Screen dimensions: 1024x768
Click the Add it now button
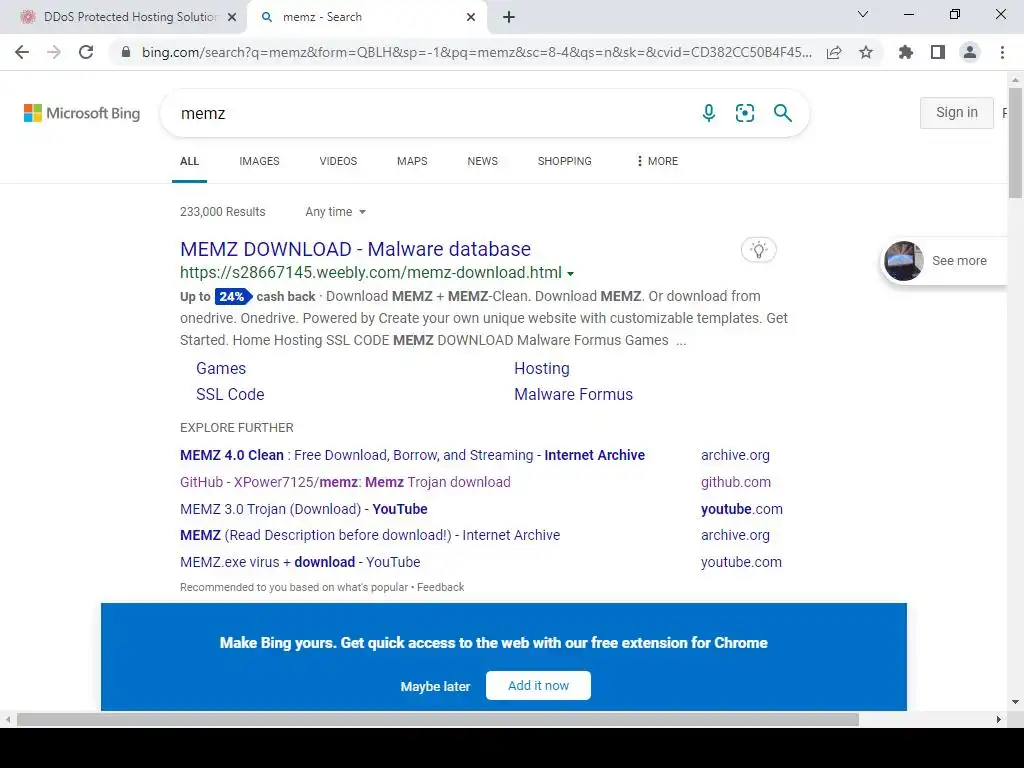coord(538,686)
